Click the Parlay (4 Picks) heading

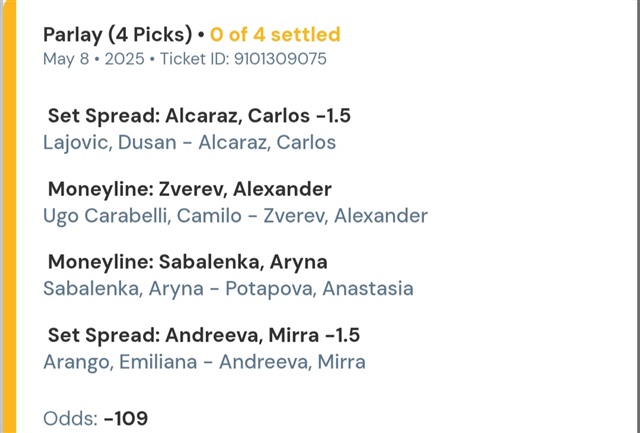click(118, 35)
